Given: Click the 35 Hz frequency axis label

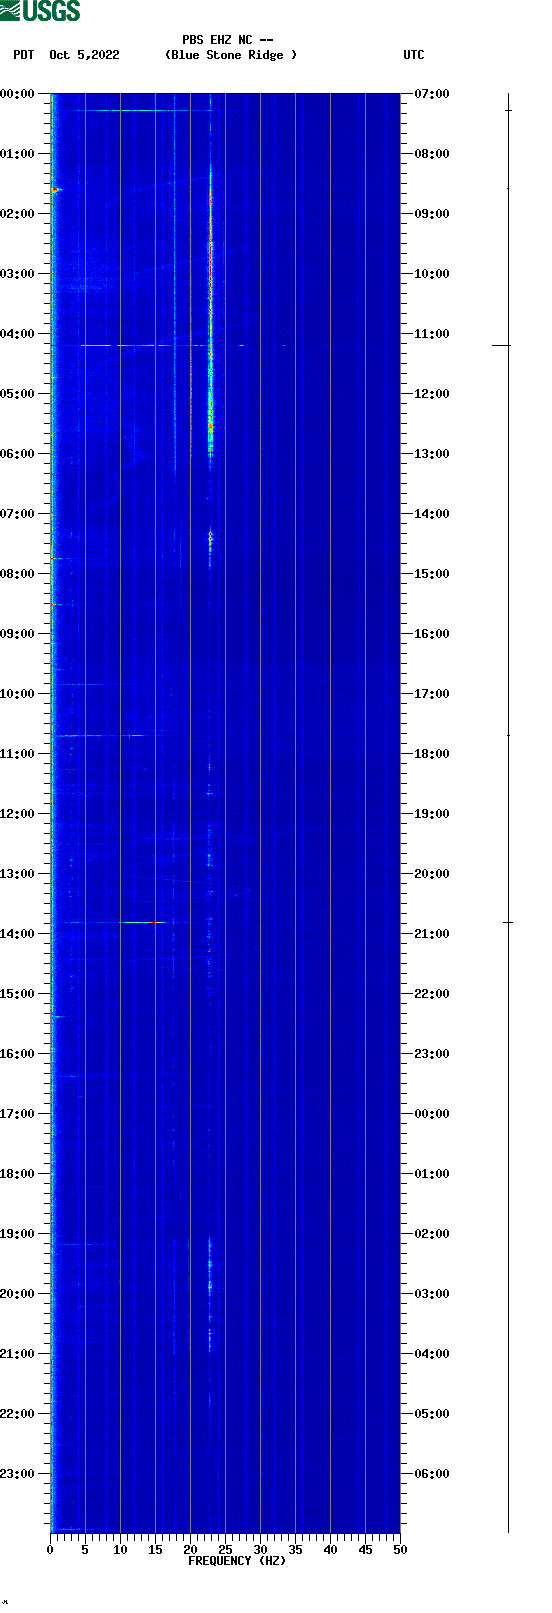Looking at the screenshot, I should coord(295,1550).
